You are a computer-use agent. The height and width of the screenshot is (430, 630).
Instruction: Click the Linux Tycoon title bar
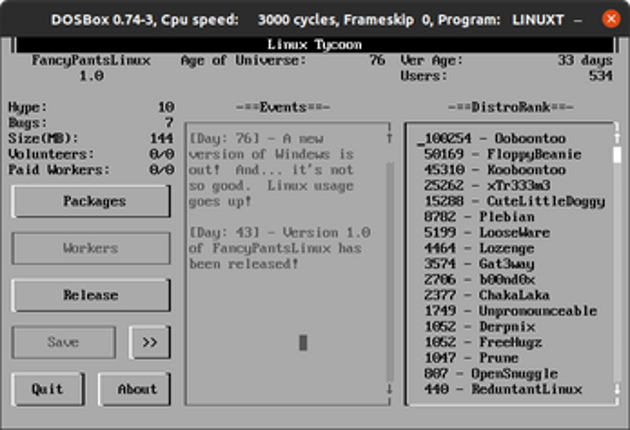pos(315,45)
